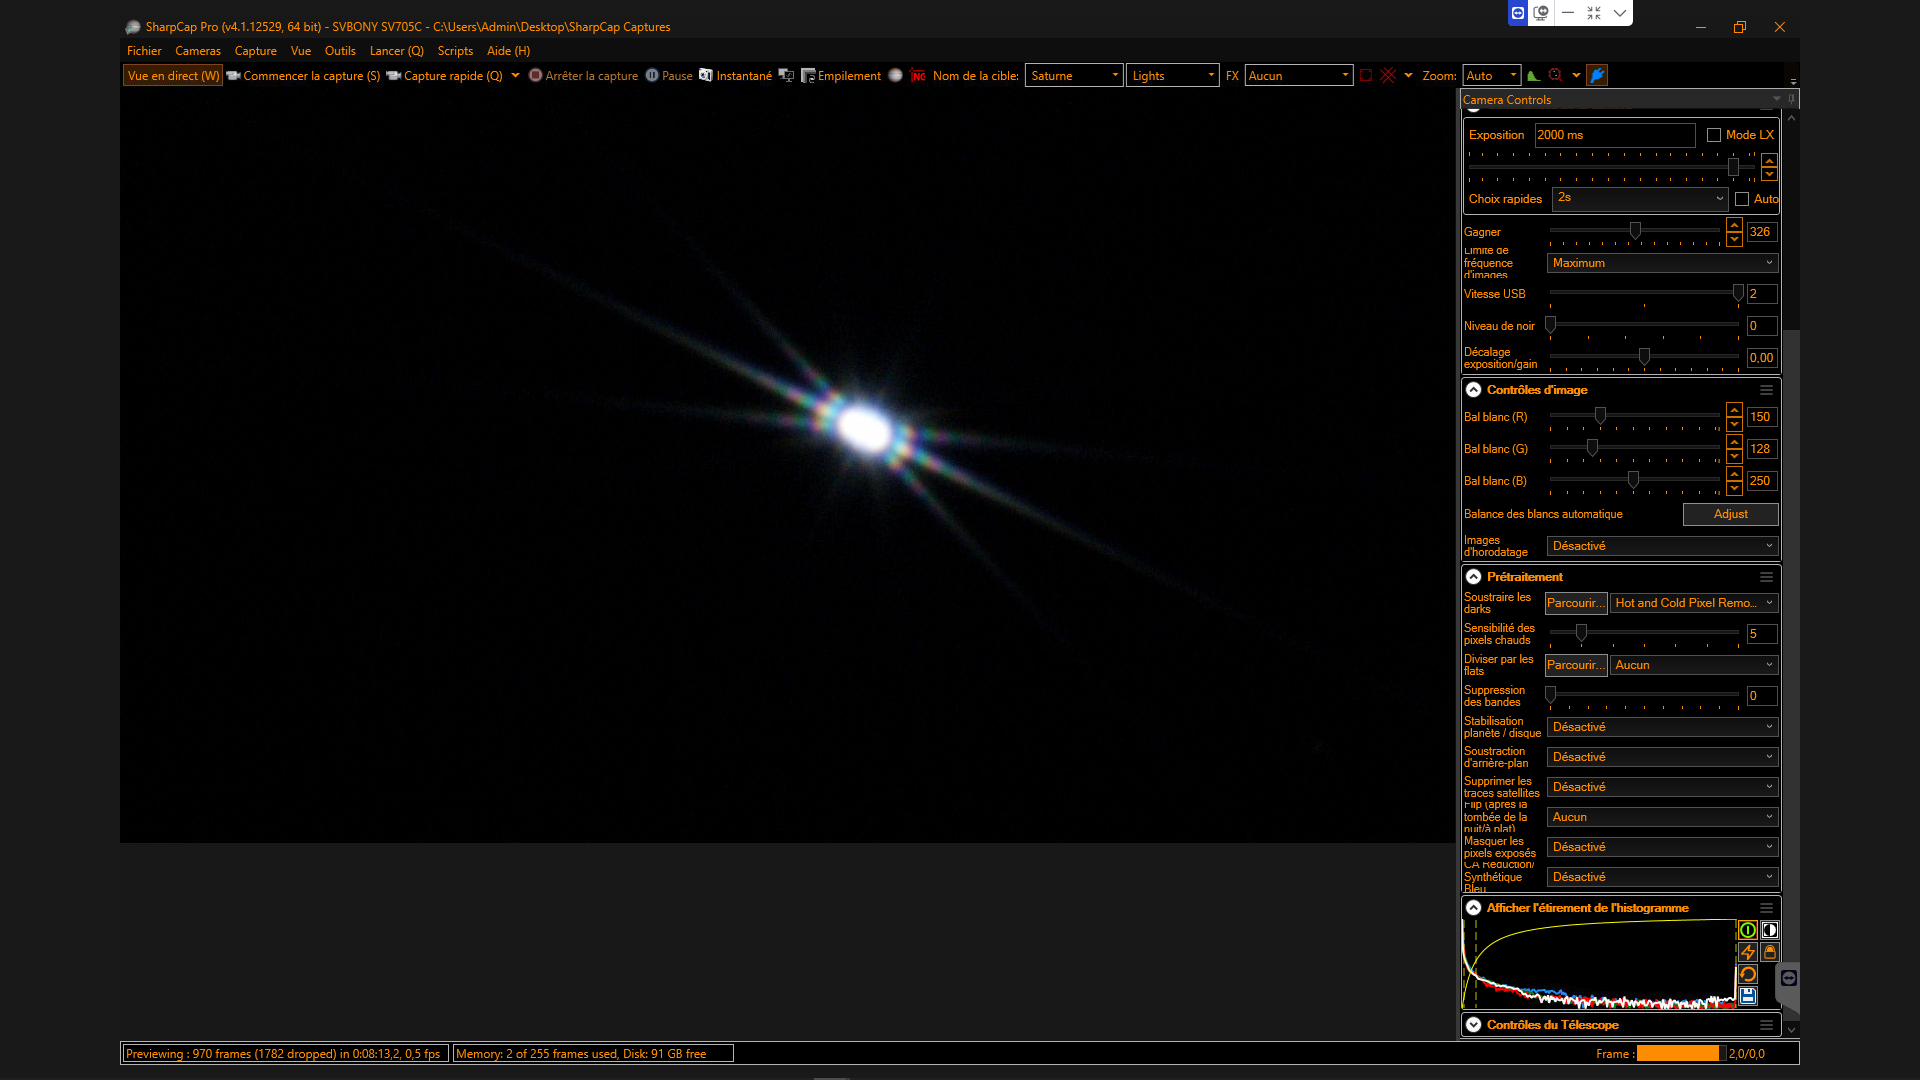Open the Choix rapides 2s dropdown
This screenshot has width=1920, height=1080.
point(1639,198)
